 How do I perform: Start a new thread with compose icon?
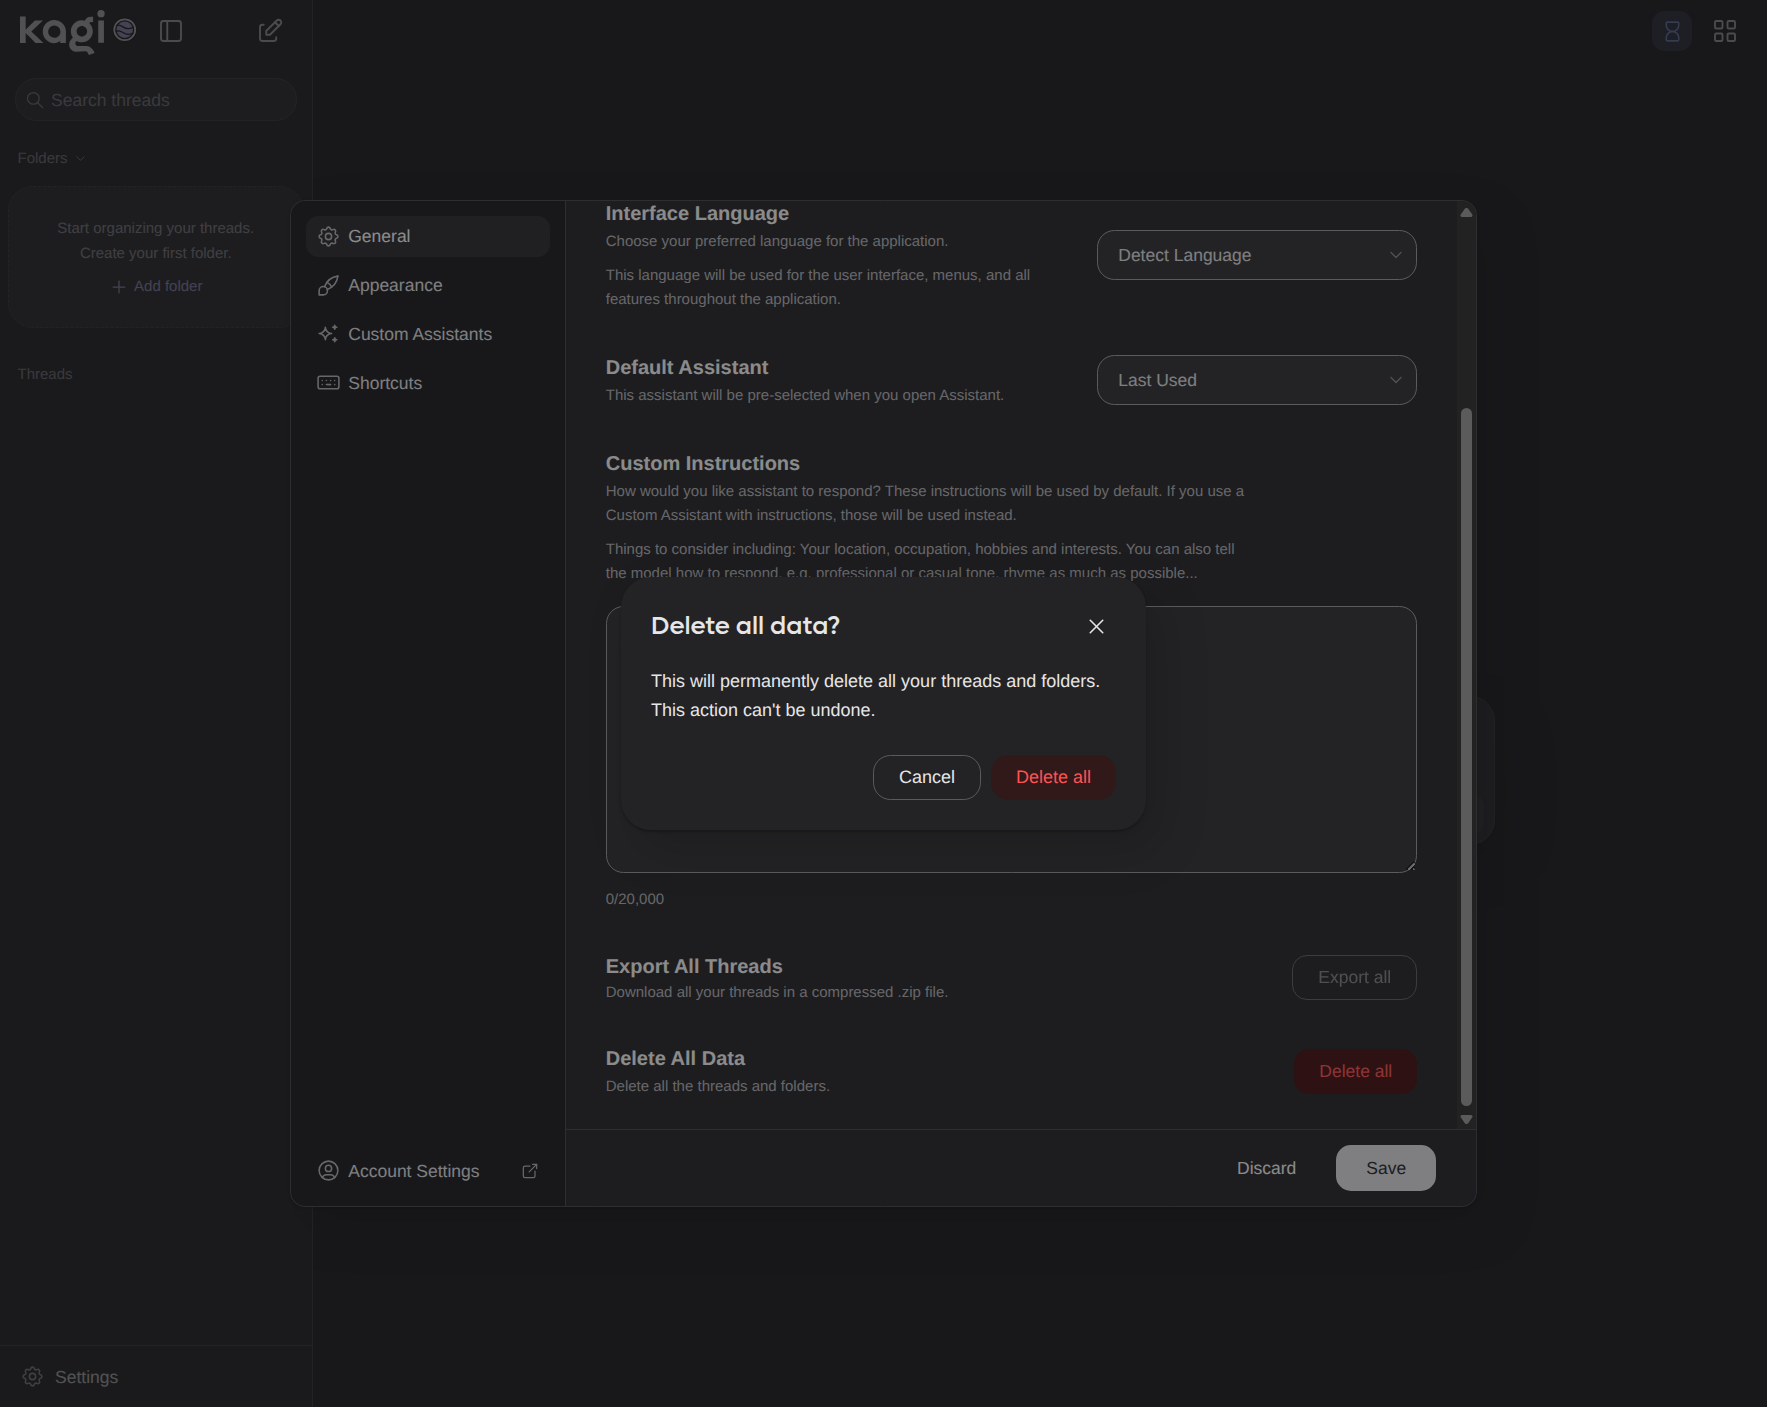point(270,31)
